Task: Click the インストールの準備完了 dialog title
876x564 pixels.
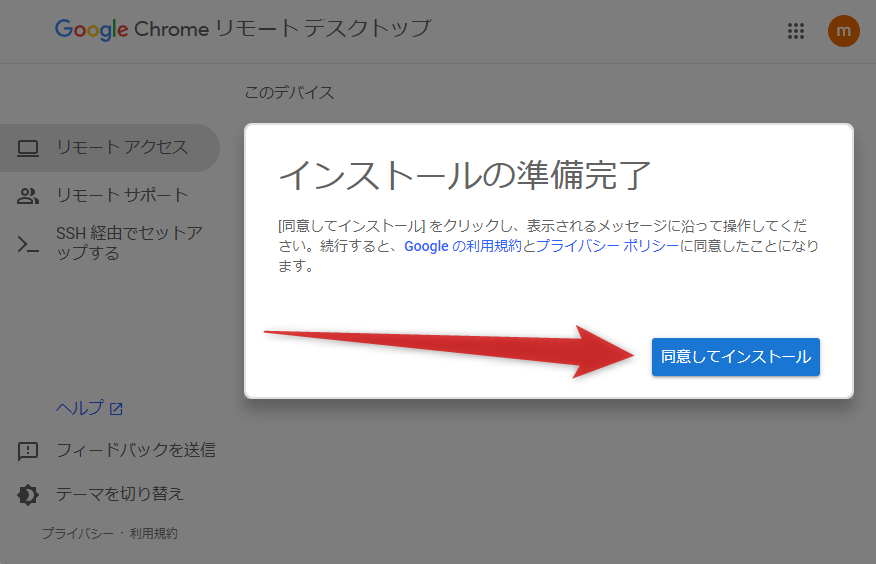Action: click(x=465, y=175)
